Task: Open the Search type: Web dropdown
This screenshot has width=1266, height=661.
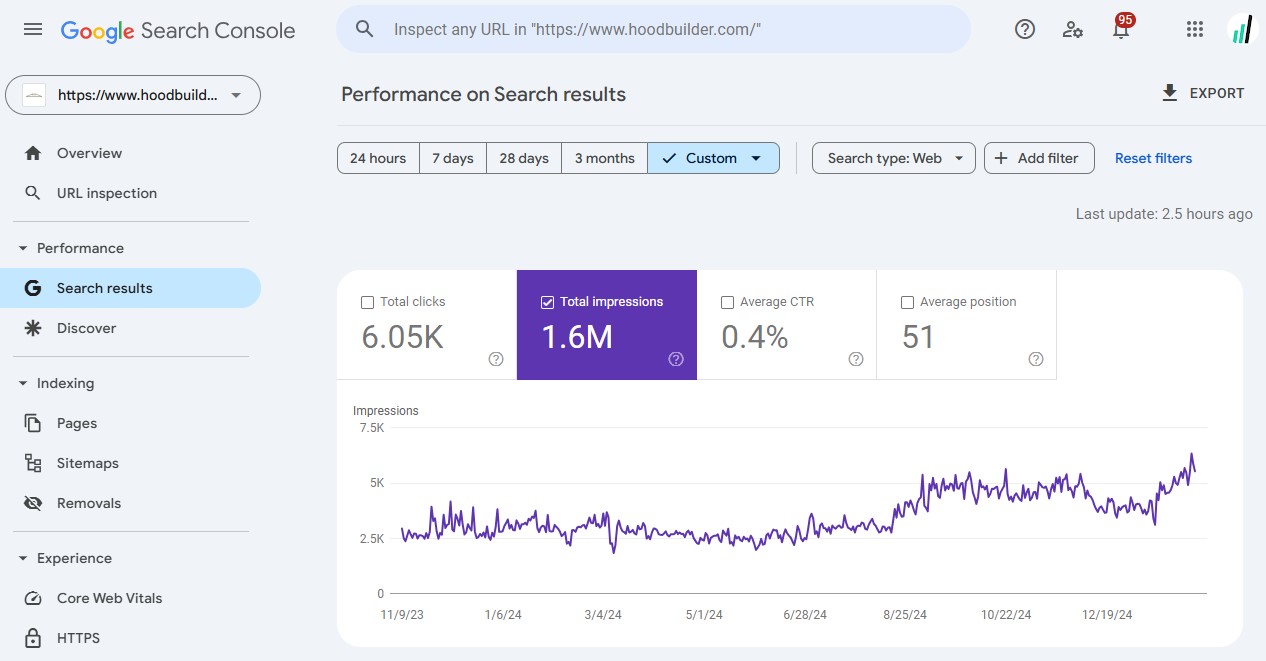Action: [x=894, y=158]
